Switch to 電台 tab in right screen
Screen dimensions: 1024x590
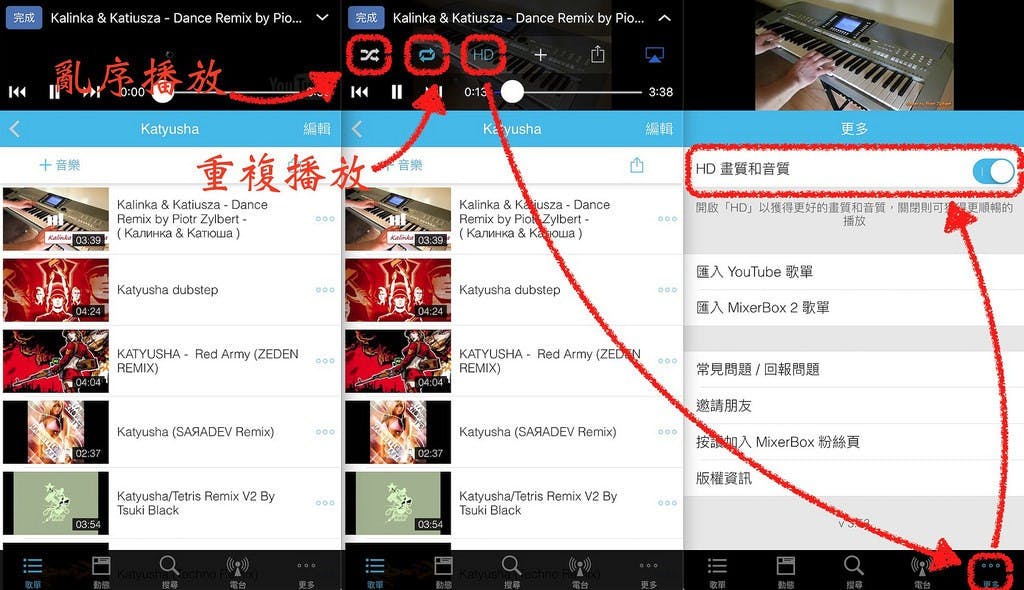[x=922, y=572]
